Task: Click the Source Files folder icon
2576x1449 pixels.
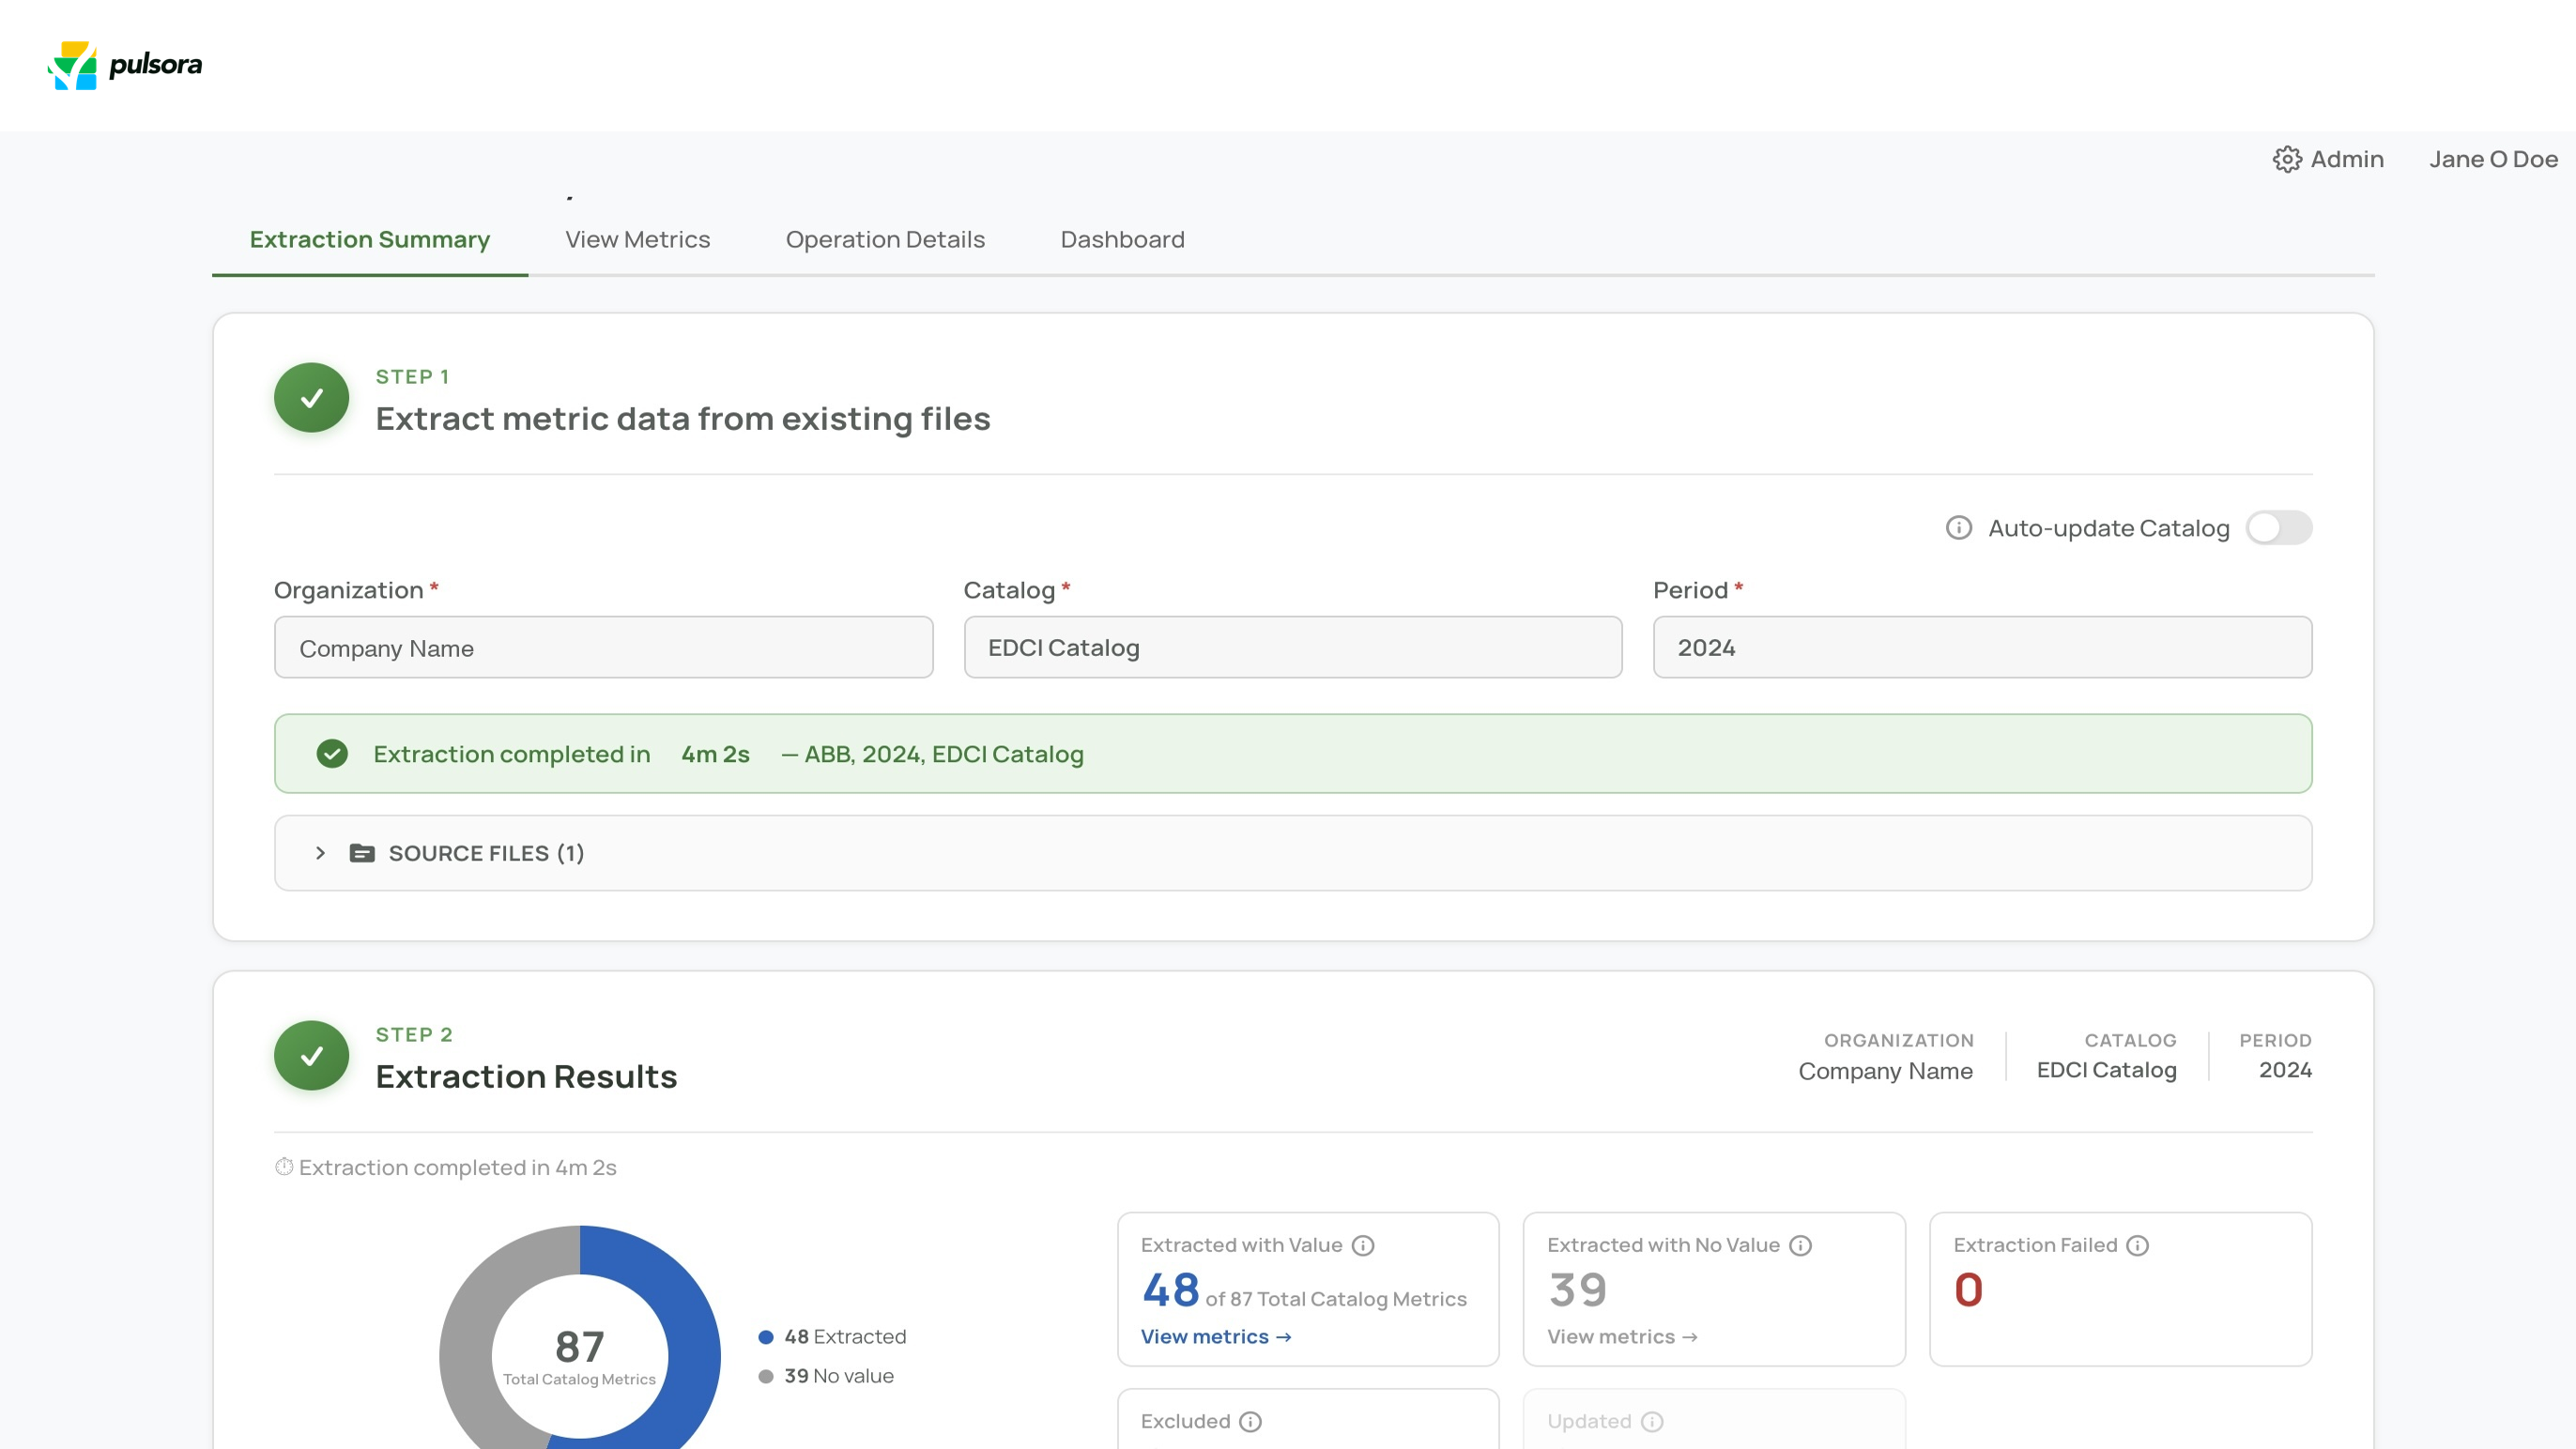Action: click(362, 854)
